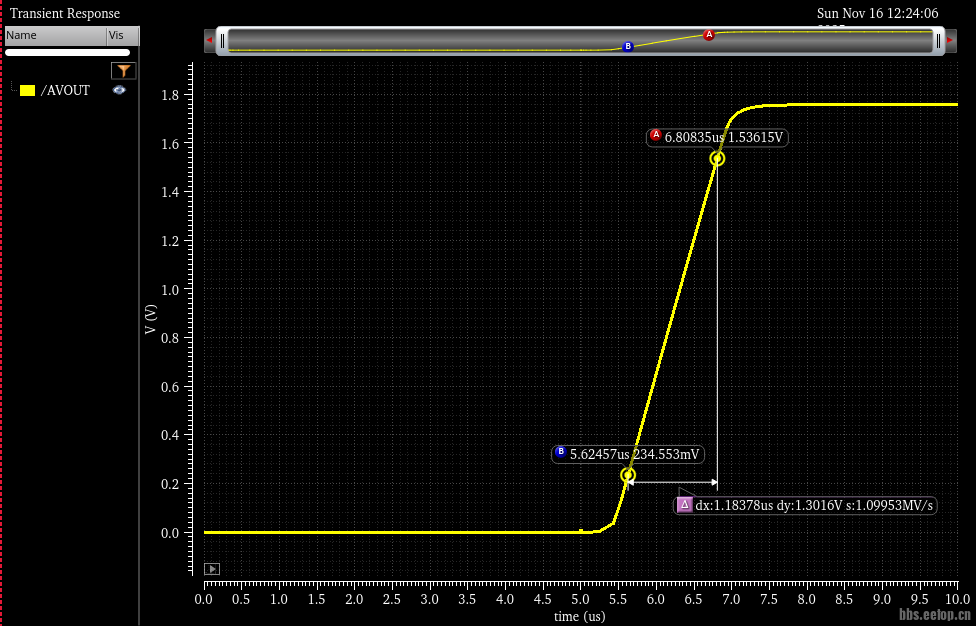
Task: Click the left grip handle of zoom strip
Action: (x=222, y=40)
